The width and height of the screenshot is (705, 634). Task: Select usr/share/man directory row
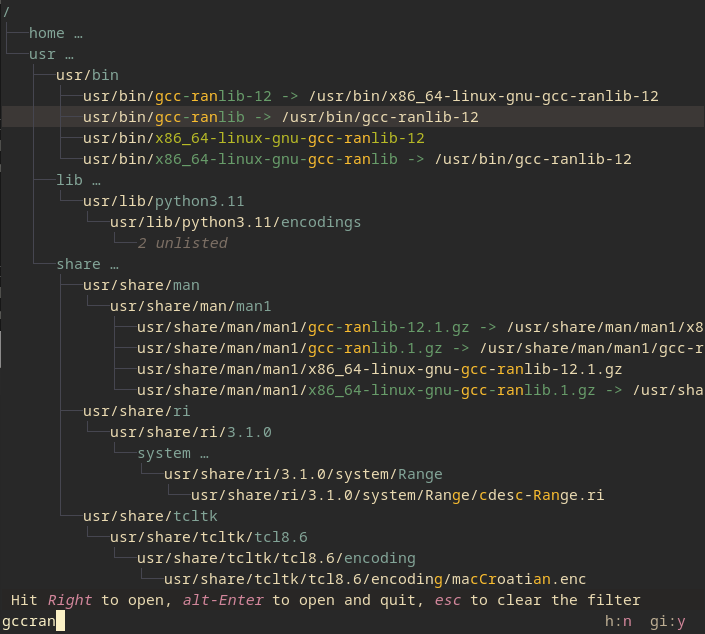tap(141, 286)
